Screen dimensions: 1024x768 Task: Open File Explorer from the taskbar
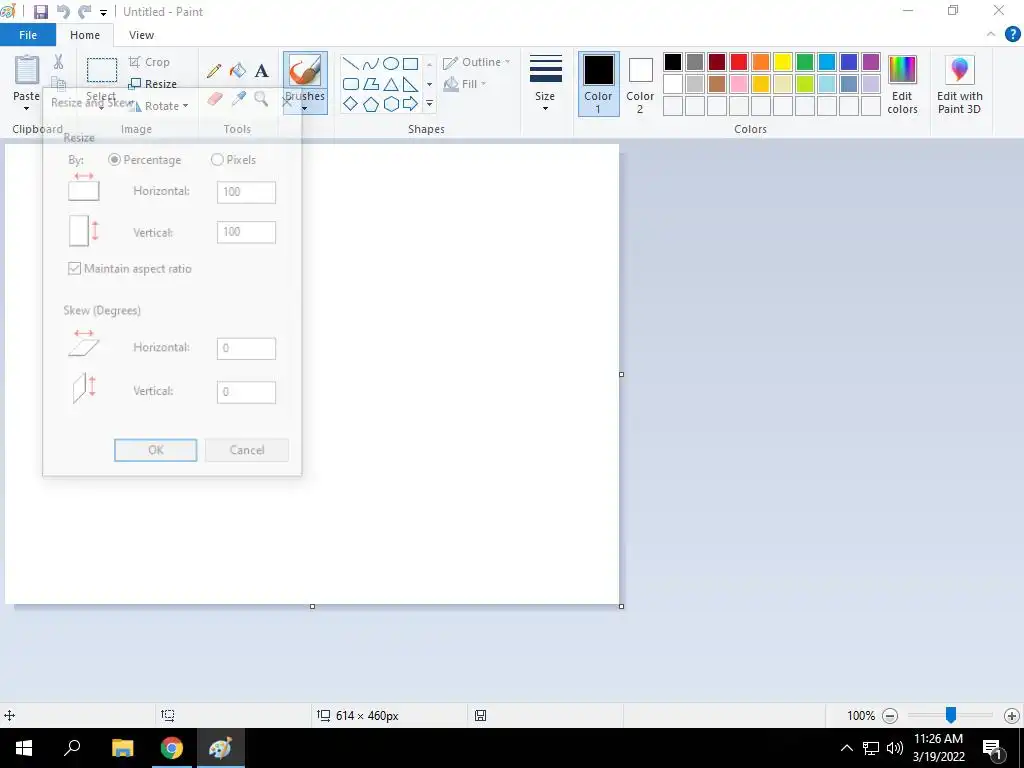[x=122, y=748]
